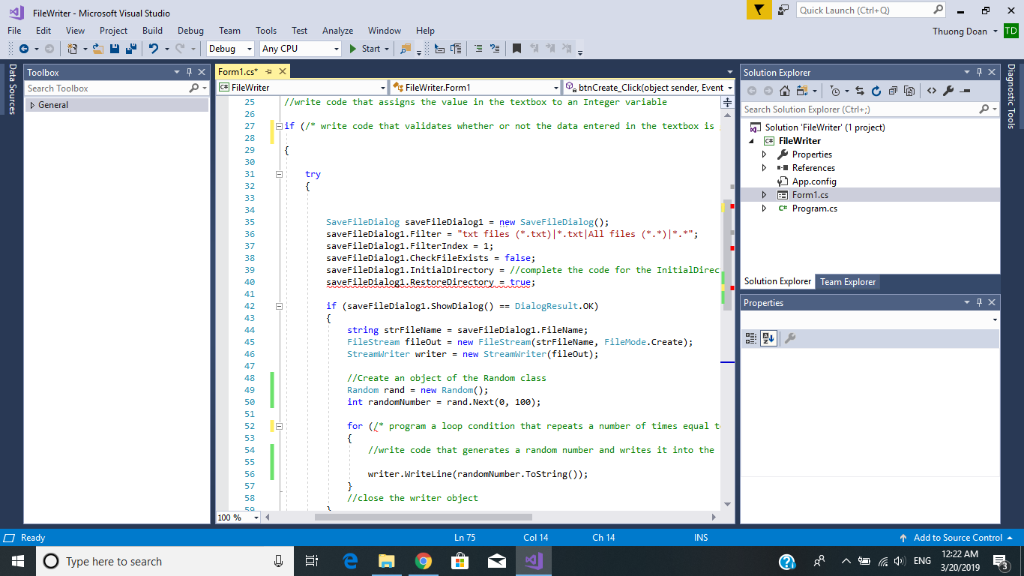Toggle the pin on Form1.cs tab

click(268, 72)
